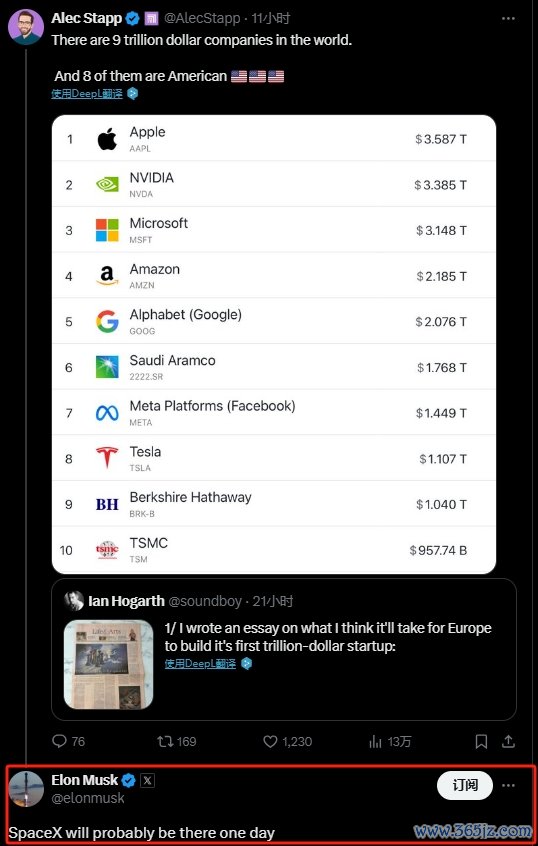The image size is (538, 846).
Task: Open Alec Stapp's profile avatar
Action: point(26,27)
